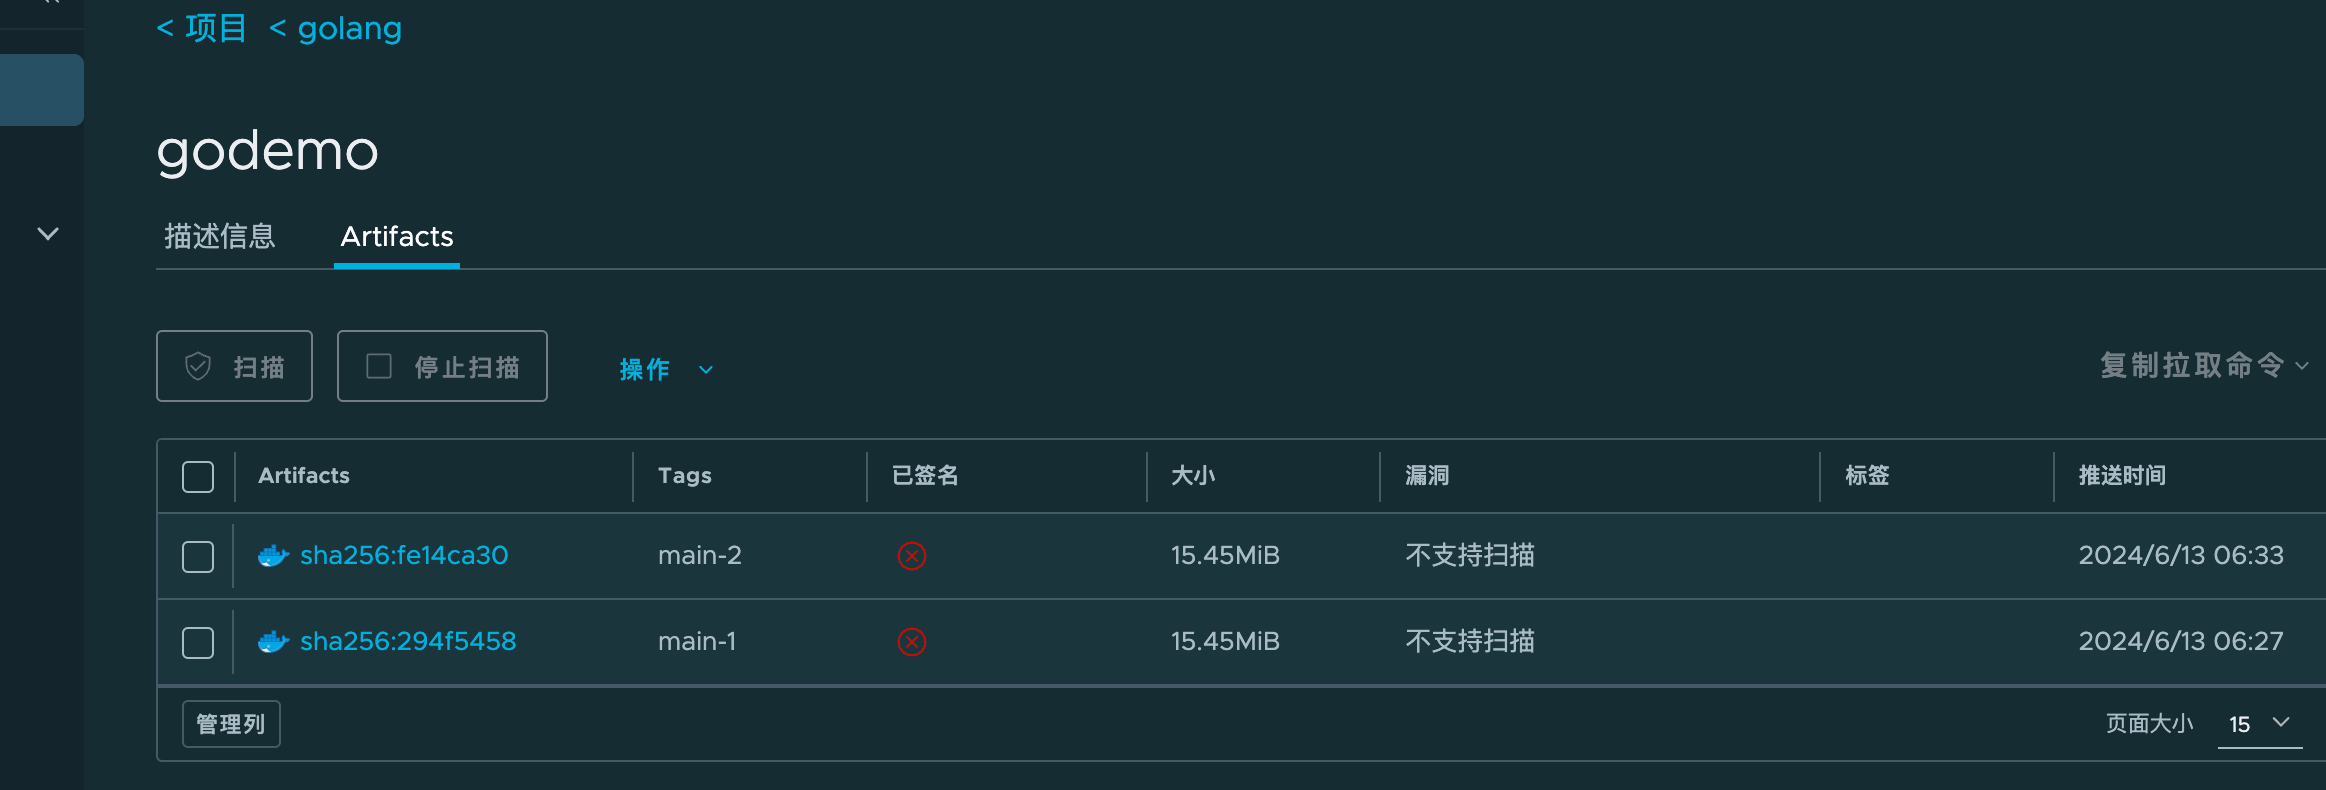Screen dimensions: 2326x790
Task: Click the 推送时间 column header
Action: 2122,476
